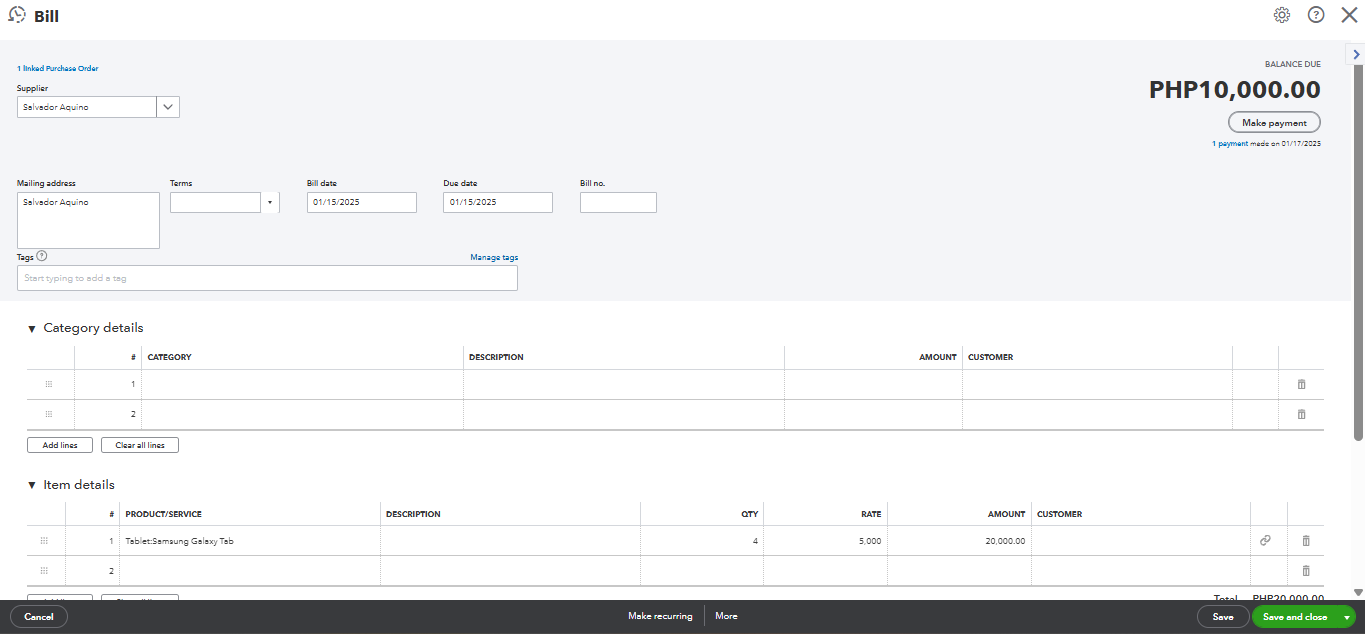The width and height of the screenshot is (1365, 634).
Task: Click Make recurring in the footer
Action: pyautogui.click(x=660, y=616)
